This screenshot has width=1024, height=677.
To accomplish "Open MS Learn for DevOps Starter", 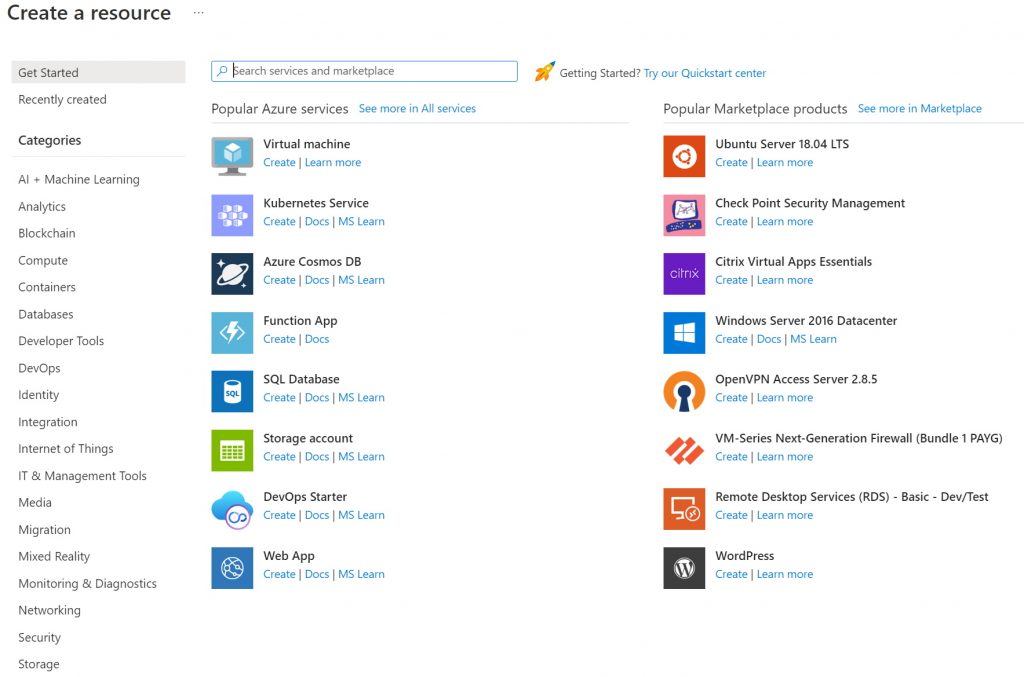I will click(361, 515).
